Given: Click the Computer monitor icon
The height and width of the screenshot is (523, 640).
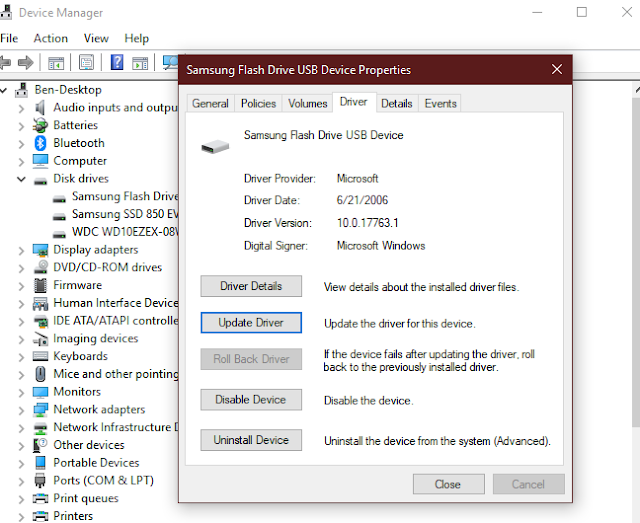Looking at the screenshot, I should (x=40, y=161).
